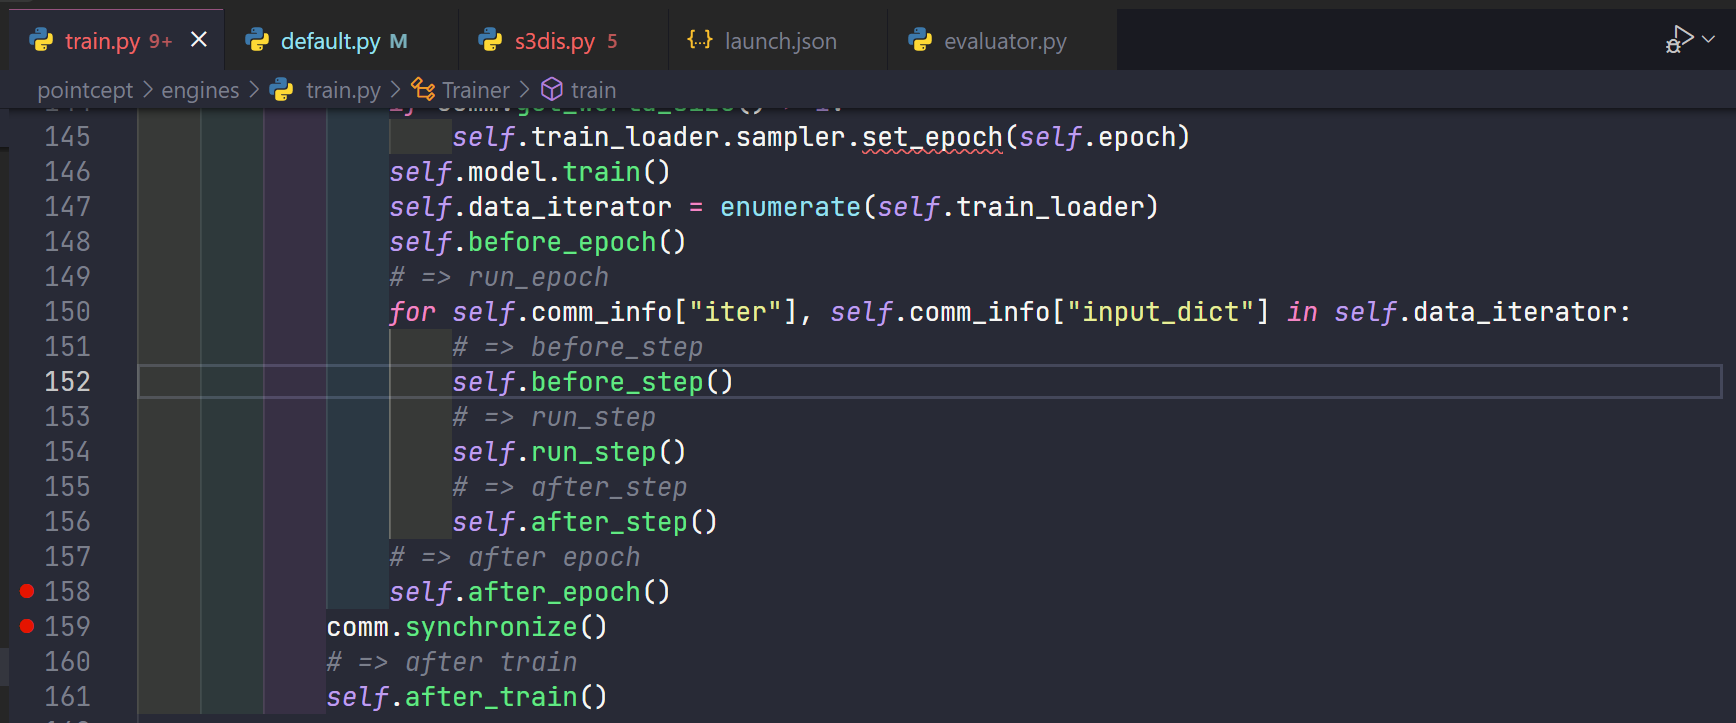Click the train method cube icon in breadcrumb

(x=552, y=90)
